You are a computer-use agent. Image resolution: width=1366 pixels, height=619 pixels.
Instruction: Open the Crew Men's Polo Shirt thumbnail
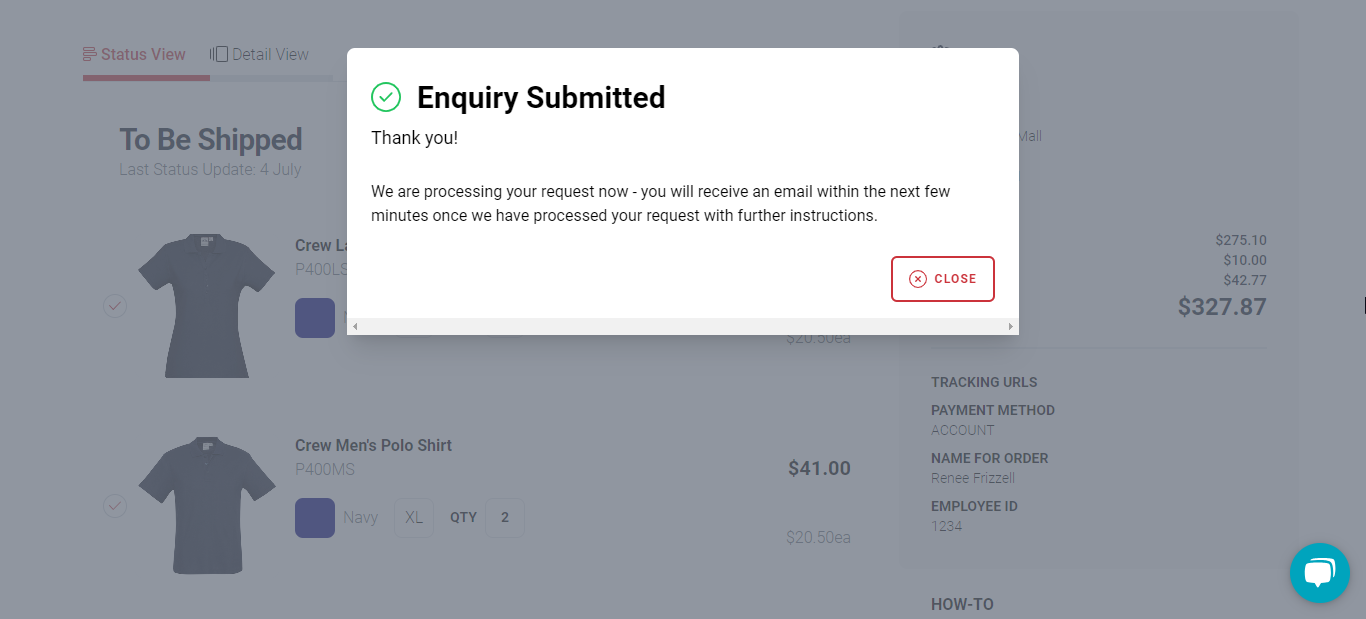click(206, 505)
